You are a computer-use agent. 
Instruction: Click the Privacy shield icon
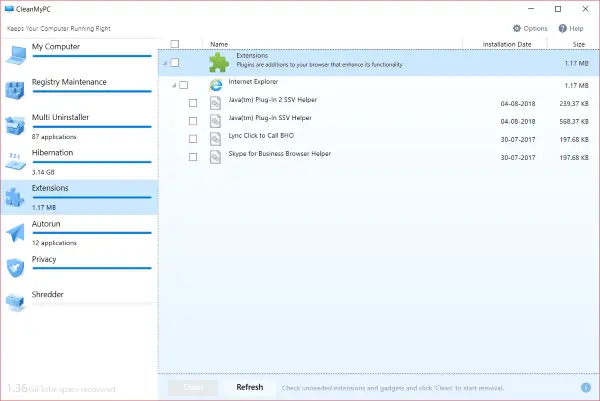pyautogui.click(x=15, y=267)
